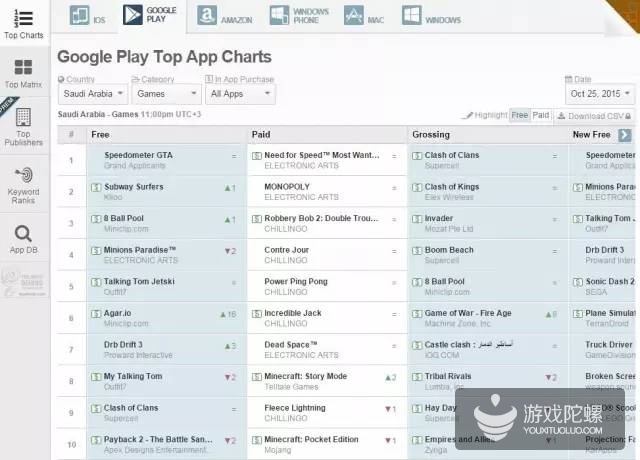Open Clash of Kings app link
Viewport: 640px width, 460px height.
pos(452,187)
